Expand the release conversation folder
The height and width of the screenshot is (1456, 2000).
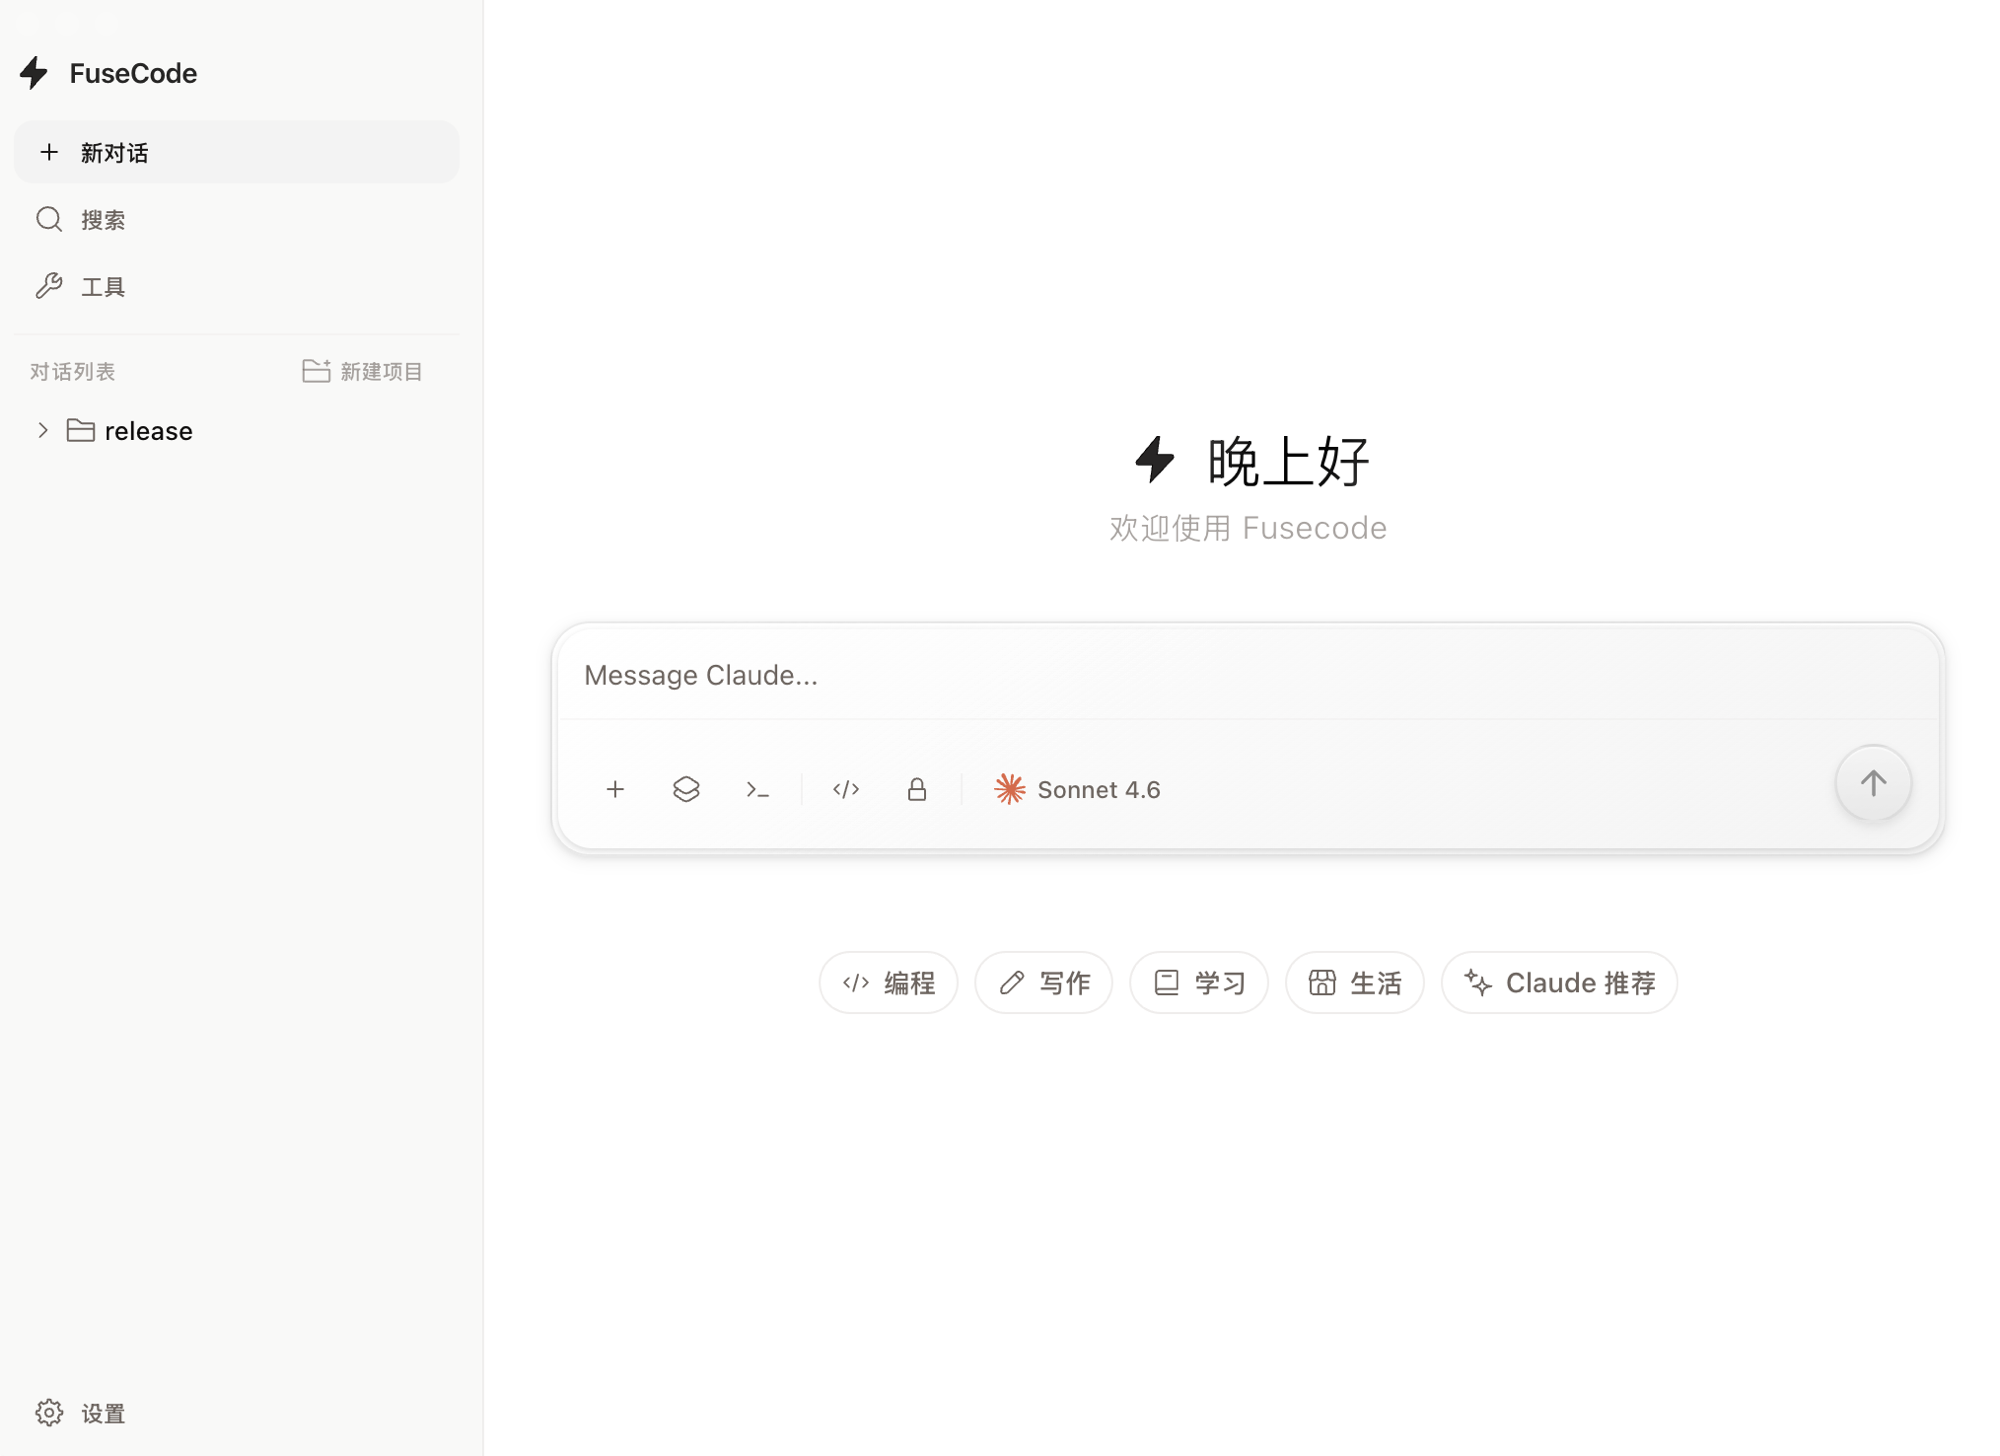148,430
